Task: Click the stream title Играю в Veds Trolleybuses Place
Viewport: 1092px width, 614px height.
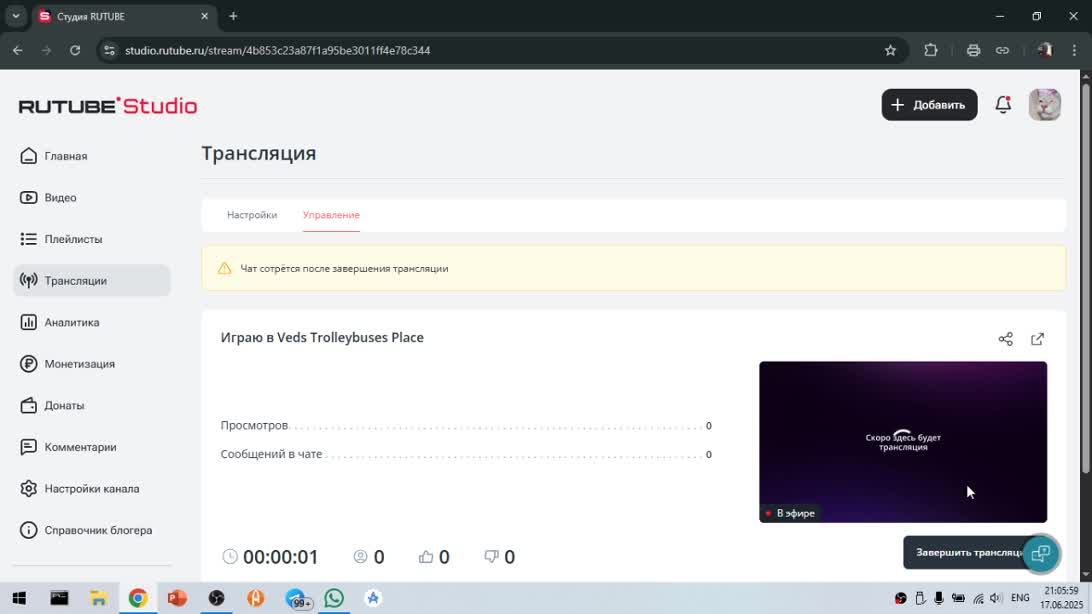Action: coord(322,338)
